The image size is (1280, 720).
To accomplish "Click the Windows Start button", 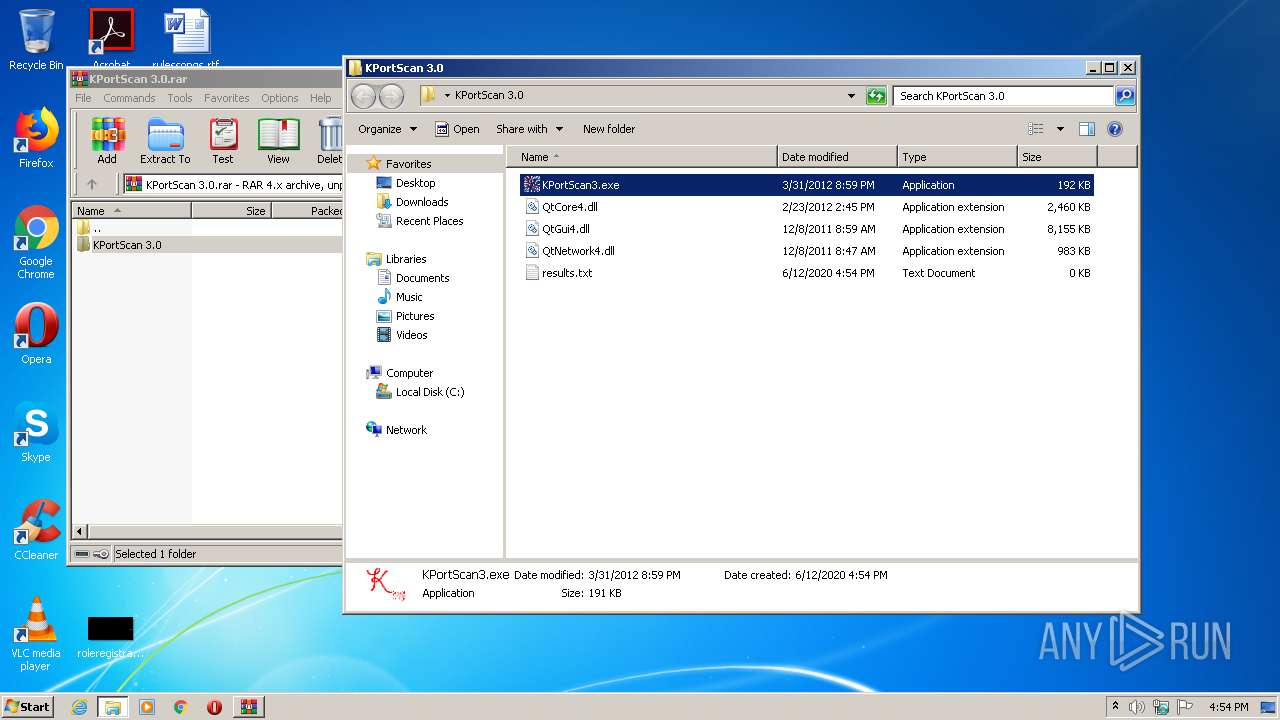I will click(x=28, y=706).
